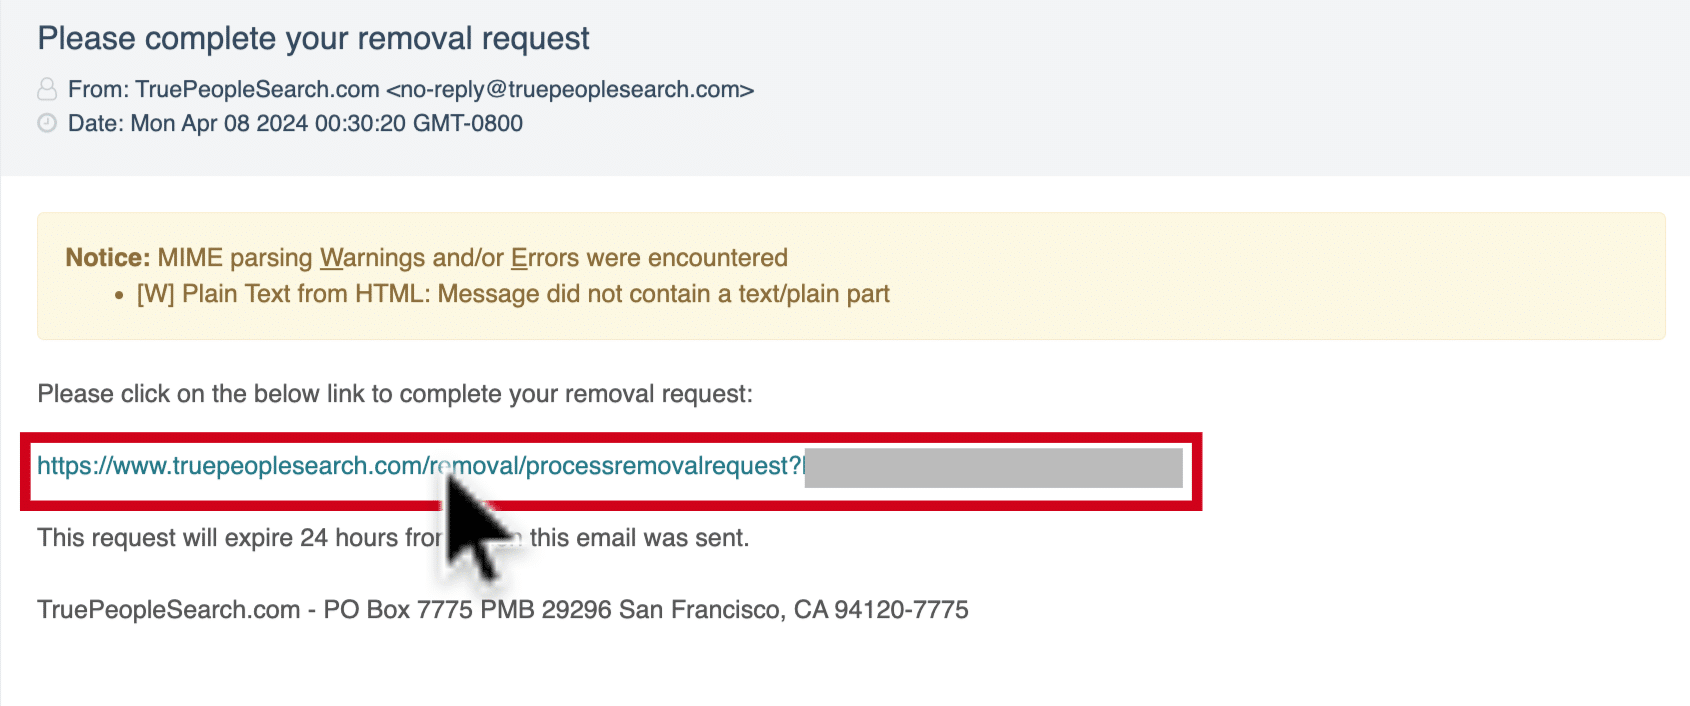Click the word Errors in notice
The width and height of the screenshot is (1690, 706).
click(x=545, y=258)
